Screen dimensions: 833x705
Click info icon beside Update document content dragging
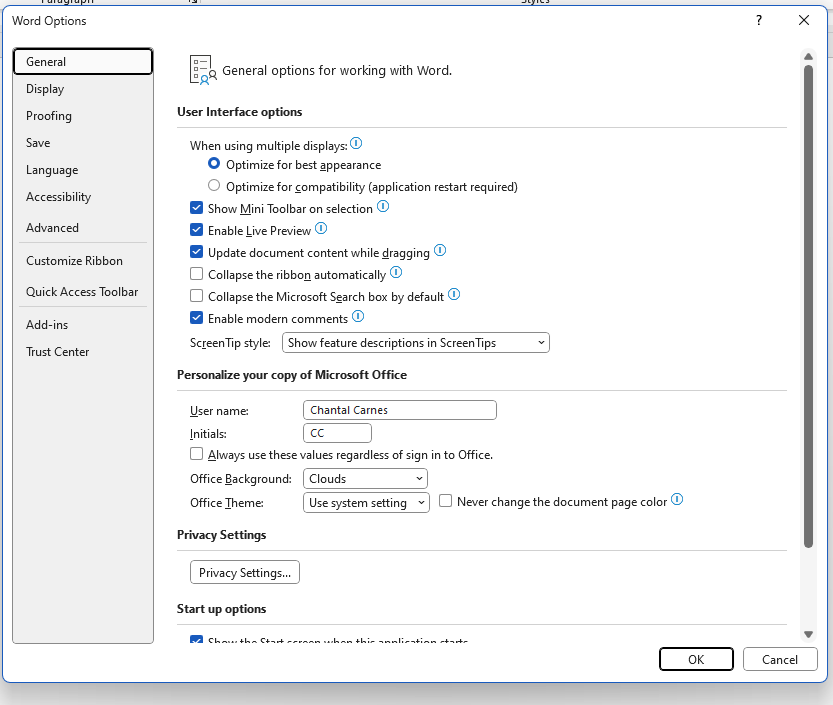tap(440, 250)
